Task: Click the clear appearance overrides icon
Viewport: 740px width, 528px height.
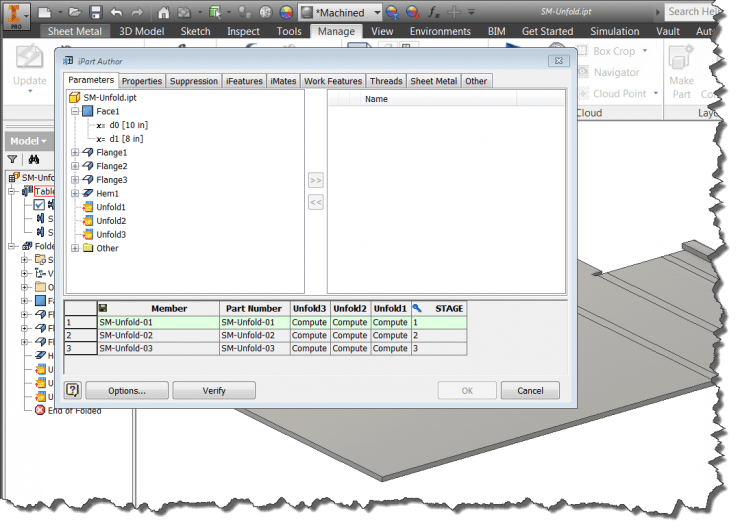Action: click(x=412, y=12)
